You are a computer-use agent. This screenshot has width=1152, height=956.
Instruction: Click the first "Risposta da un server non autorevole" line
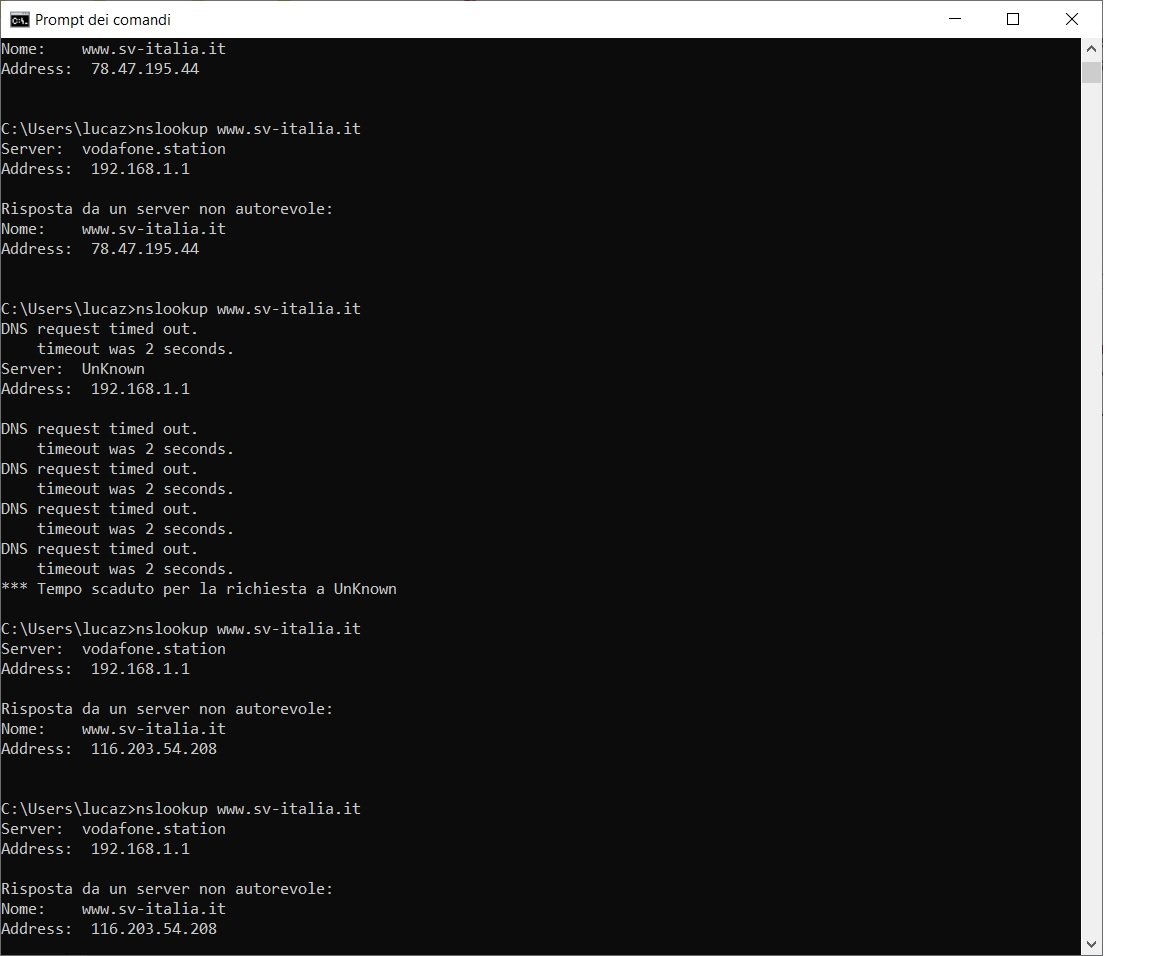tap(166, 209)
